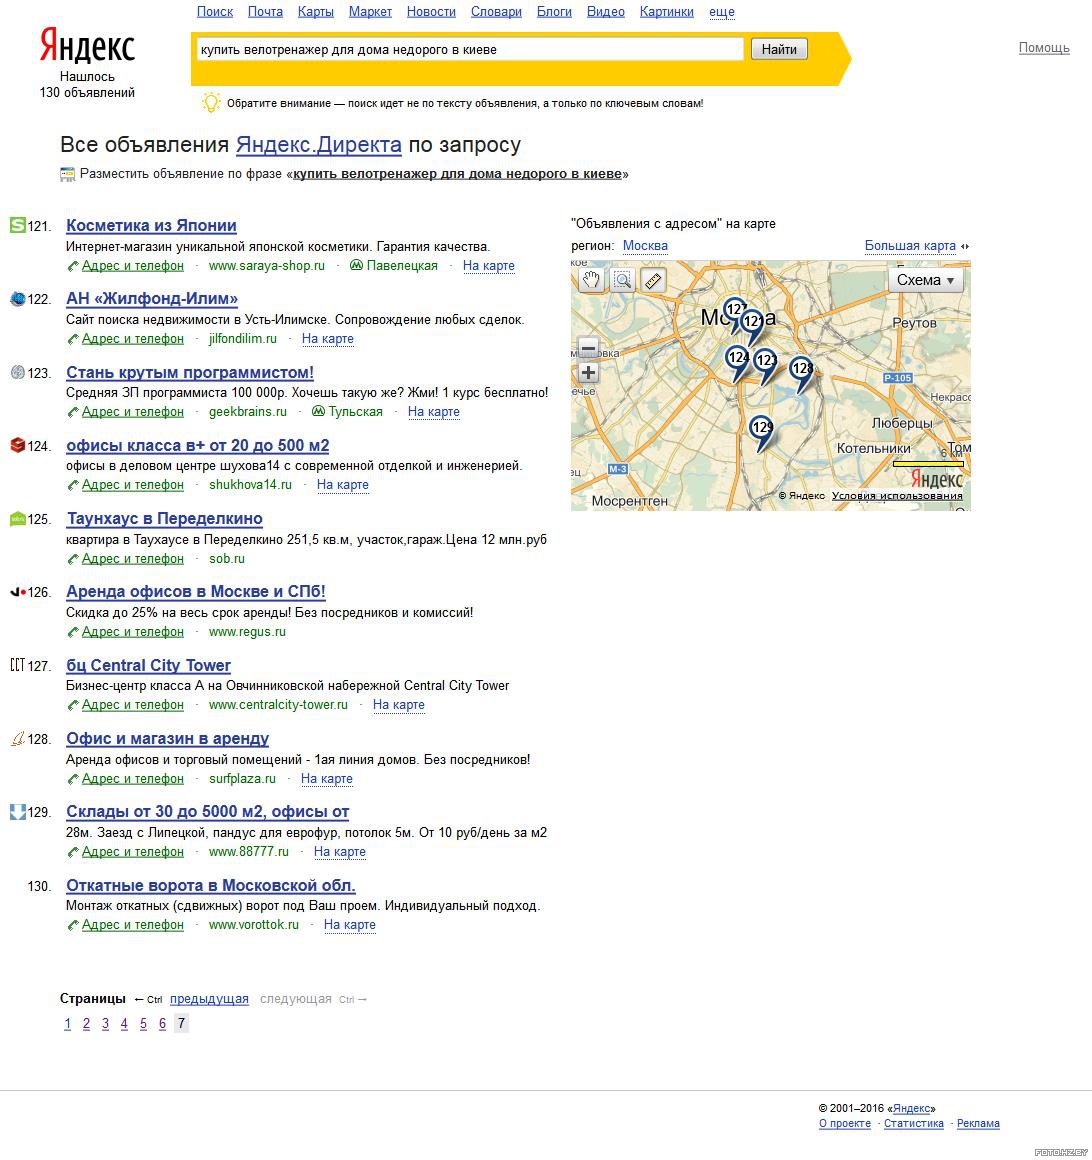Click the lightbulb hint icon
This screenshot has width=1092, height=1160.
tap(211, 102)
